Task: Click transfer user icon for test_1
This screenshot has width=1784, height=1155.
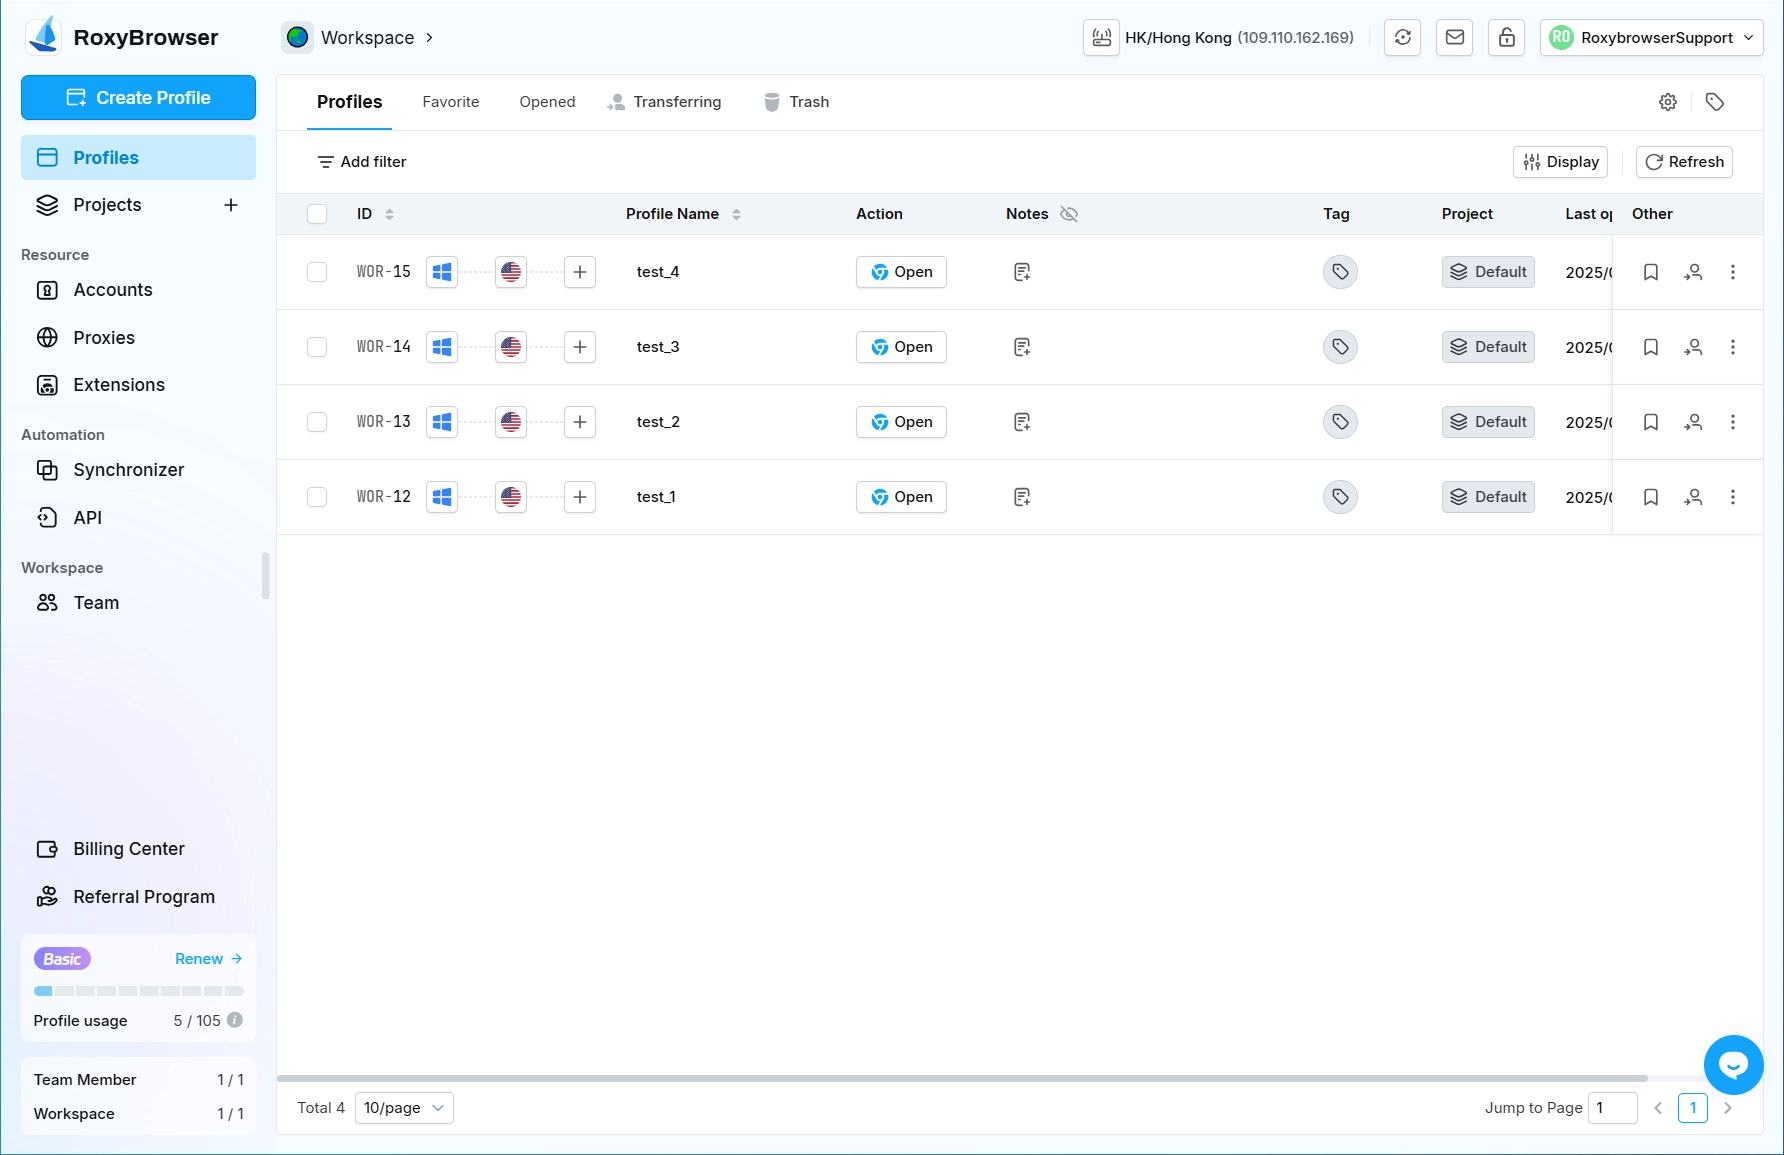Action: pyautogui.click(x=1693, y=497)
